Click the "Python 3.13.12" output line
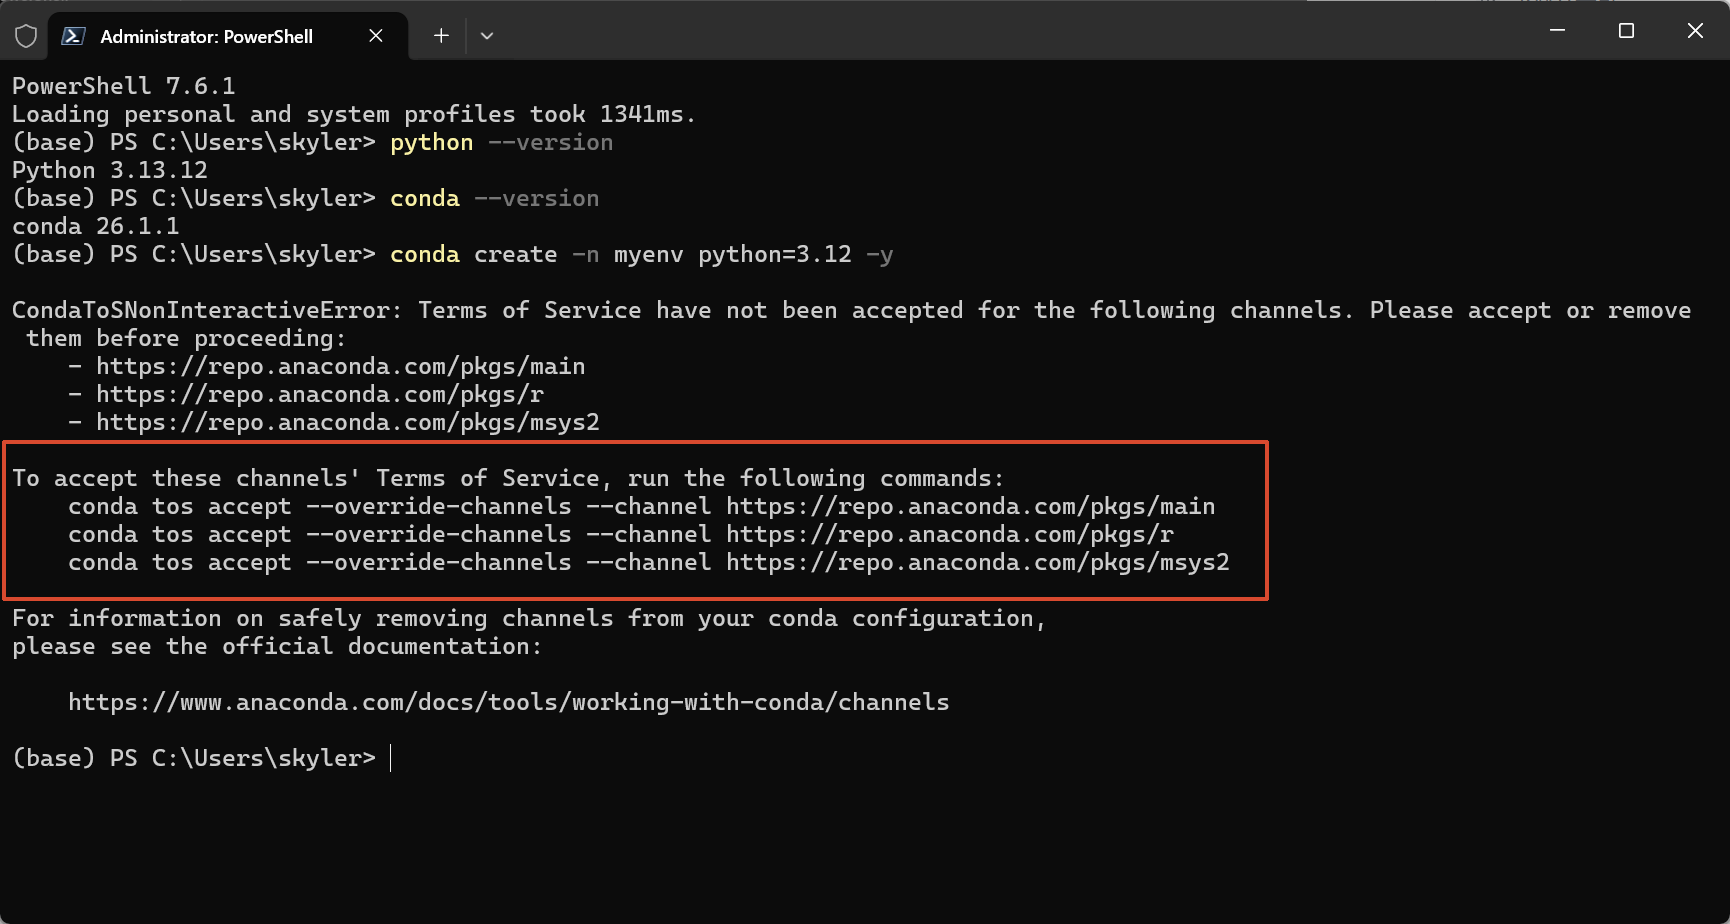 pos(110,171)
